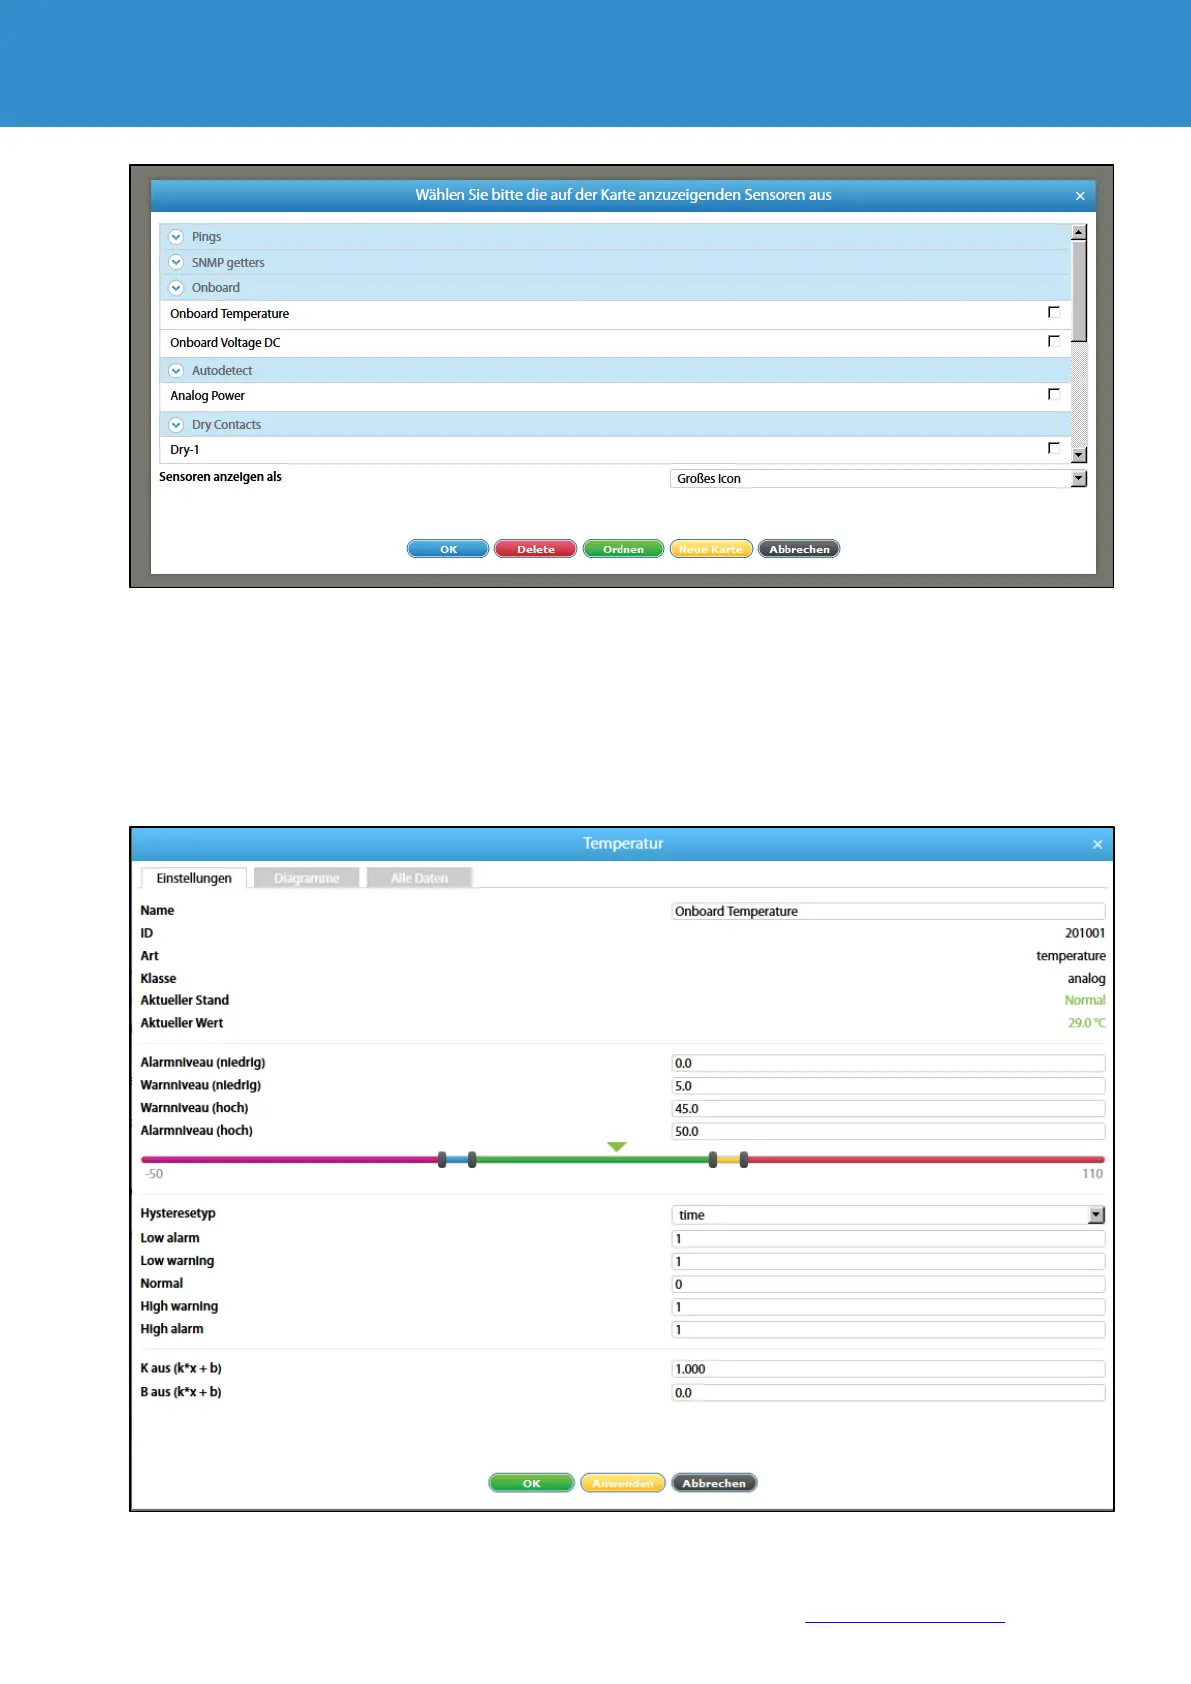Click the Low alarm hysteresis field
This screenshot has height=1684, width=1191.
tap(888, 1239)
